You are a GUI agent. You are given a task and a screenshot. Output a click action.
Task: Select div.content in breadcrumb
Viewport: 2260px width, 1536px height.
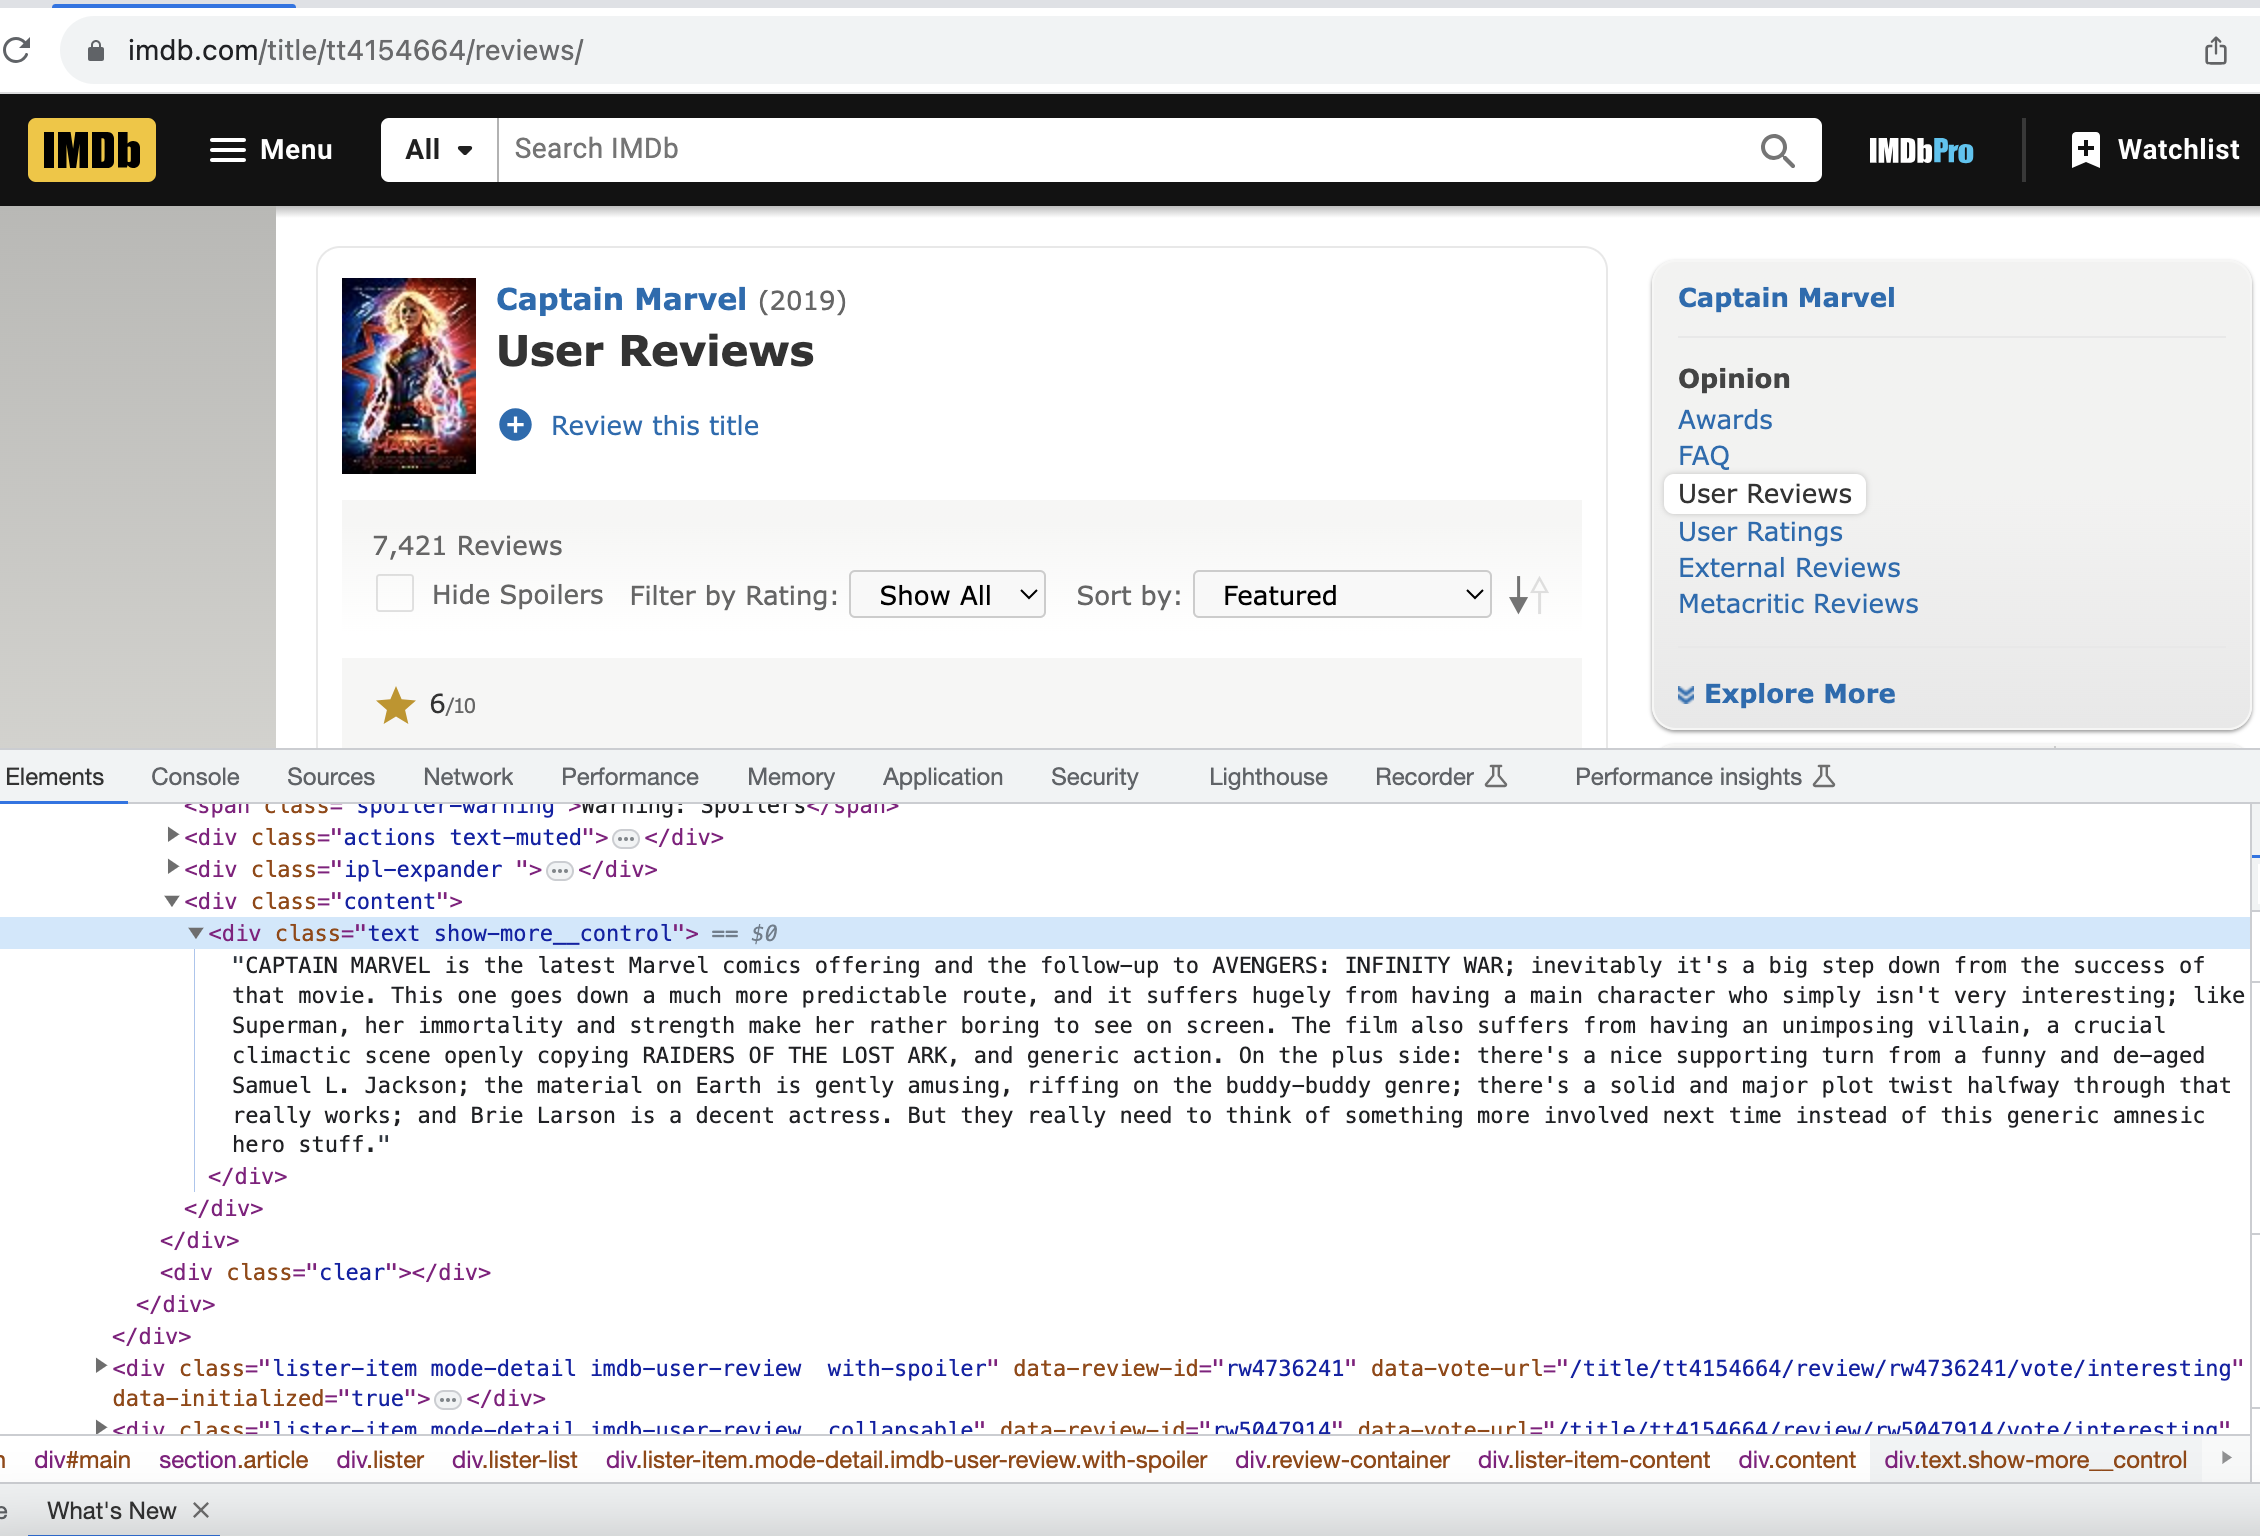(x=1797, y=1460)
